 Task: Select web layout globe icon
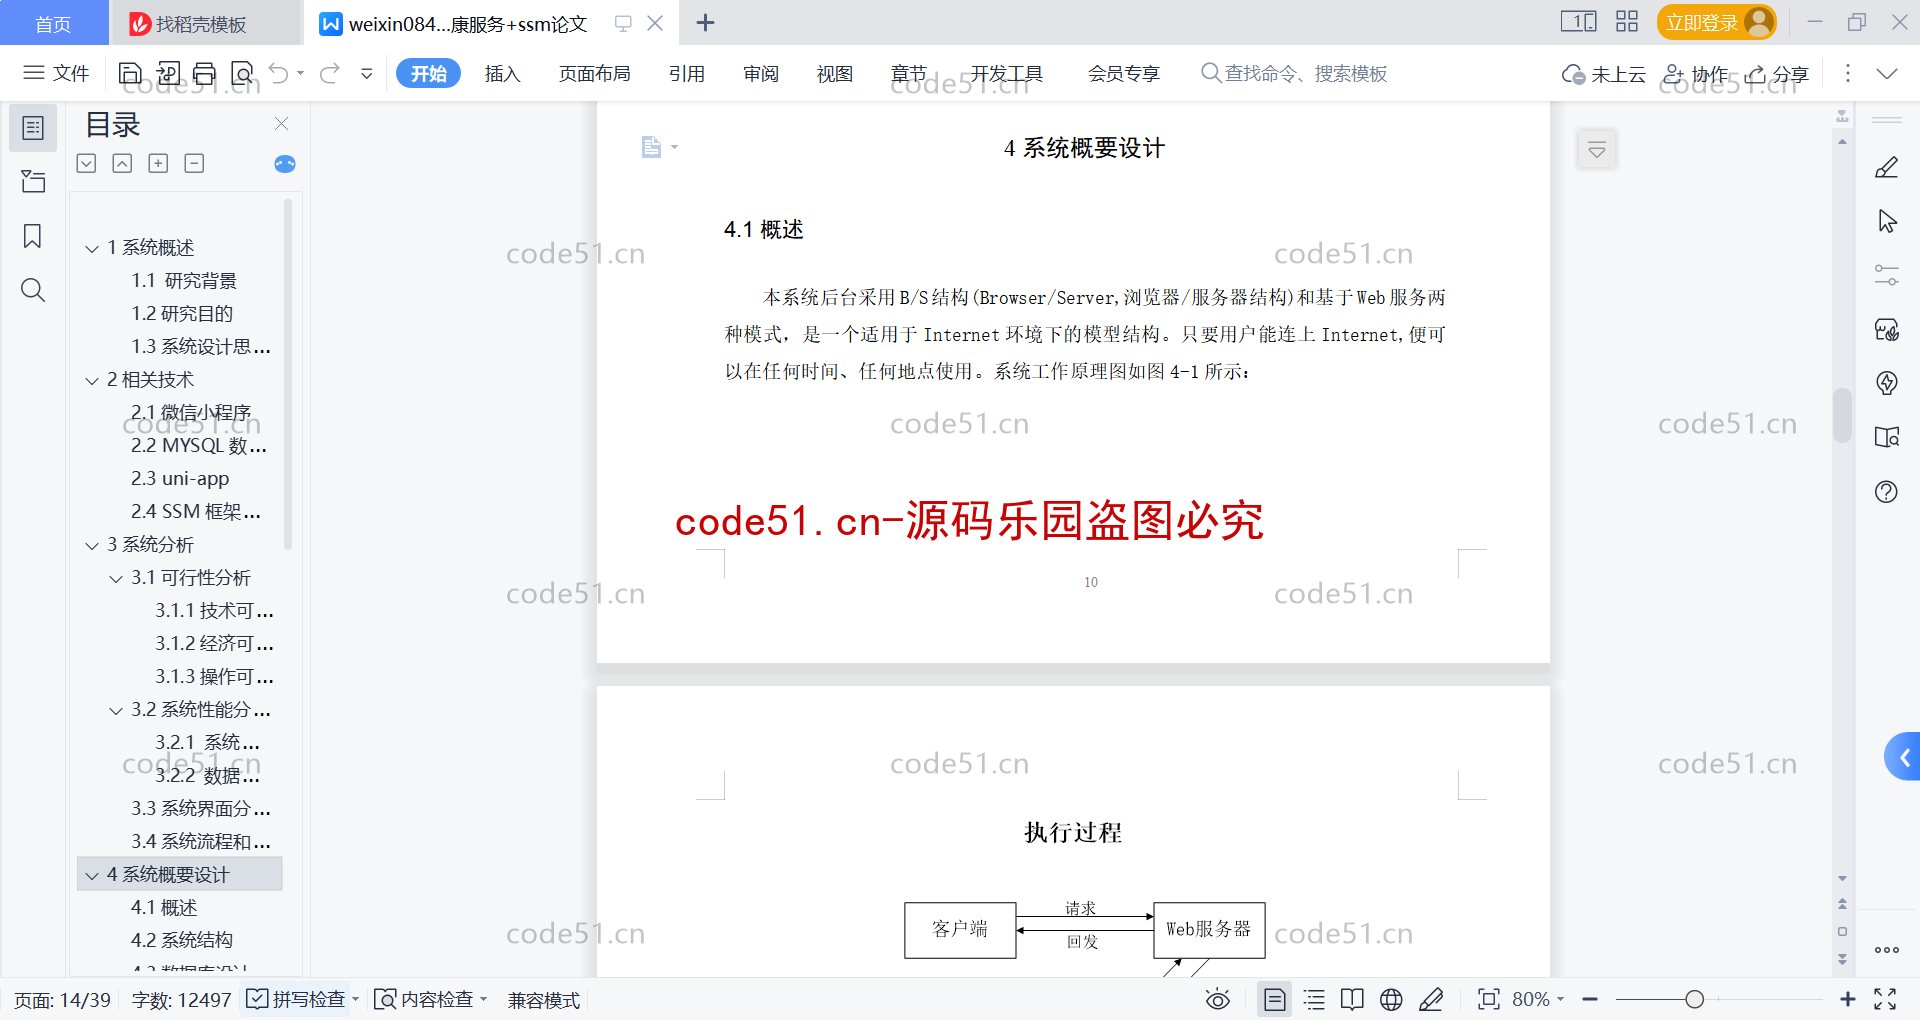[x=1391, y=999]
